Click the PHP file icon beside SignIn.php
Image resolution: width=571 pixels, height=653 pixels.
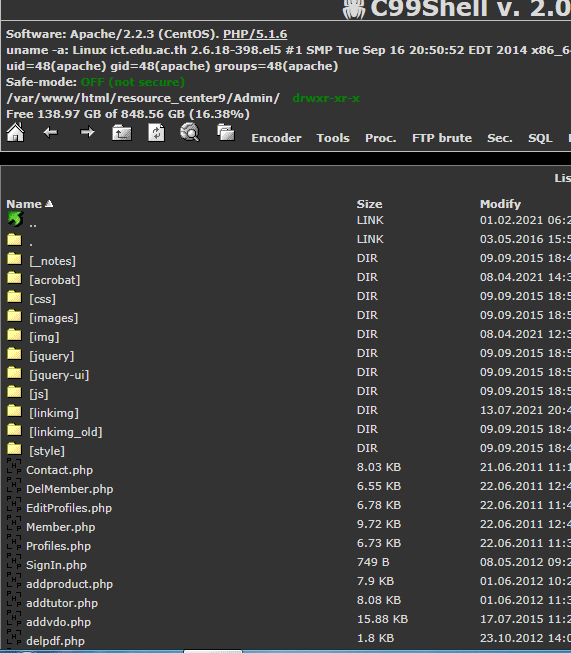[14, 561]
